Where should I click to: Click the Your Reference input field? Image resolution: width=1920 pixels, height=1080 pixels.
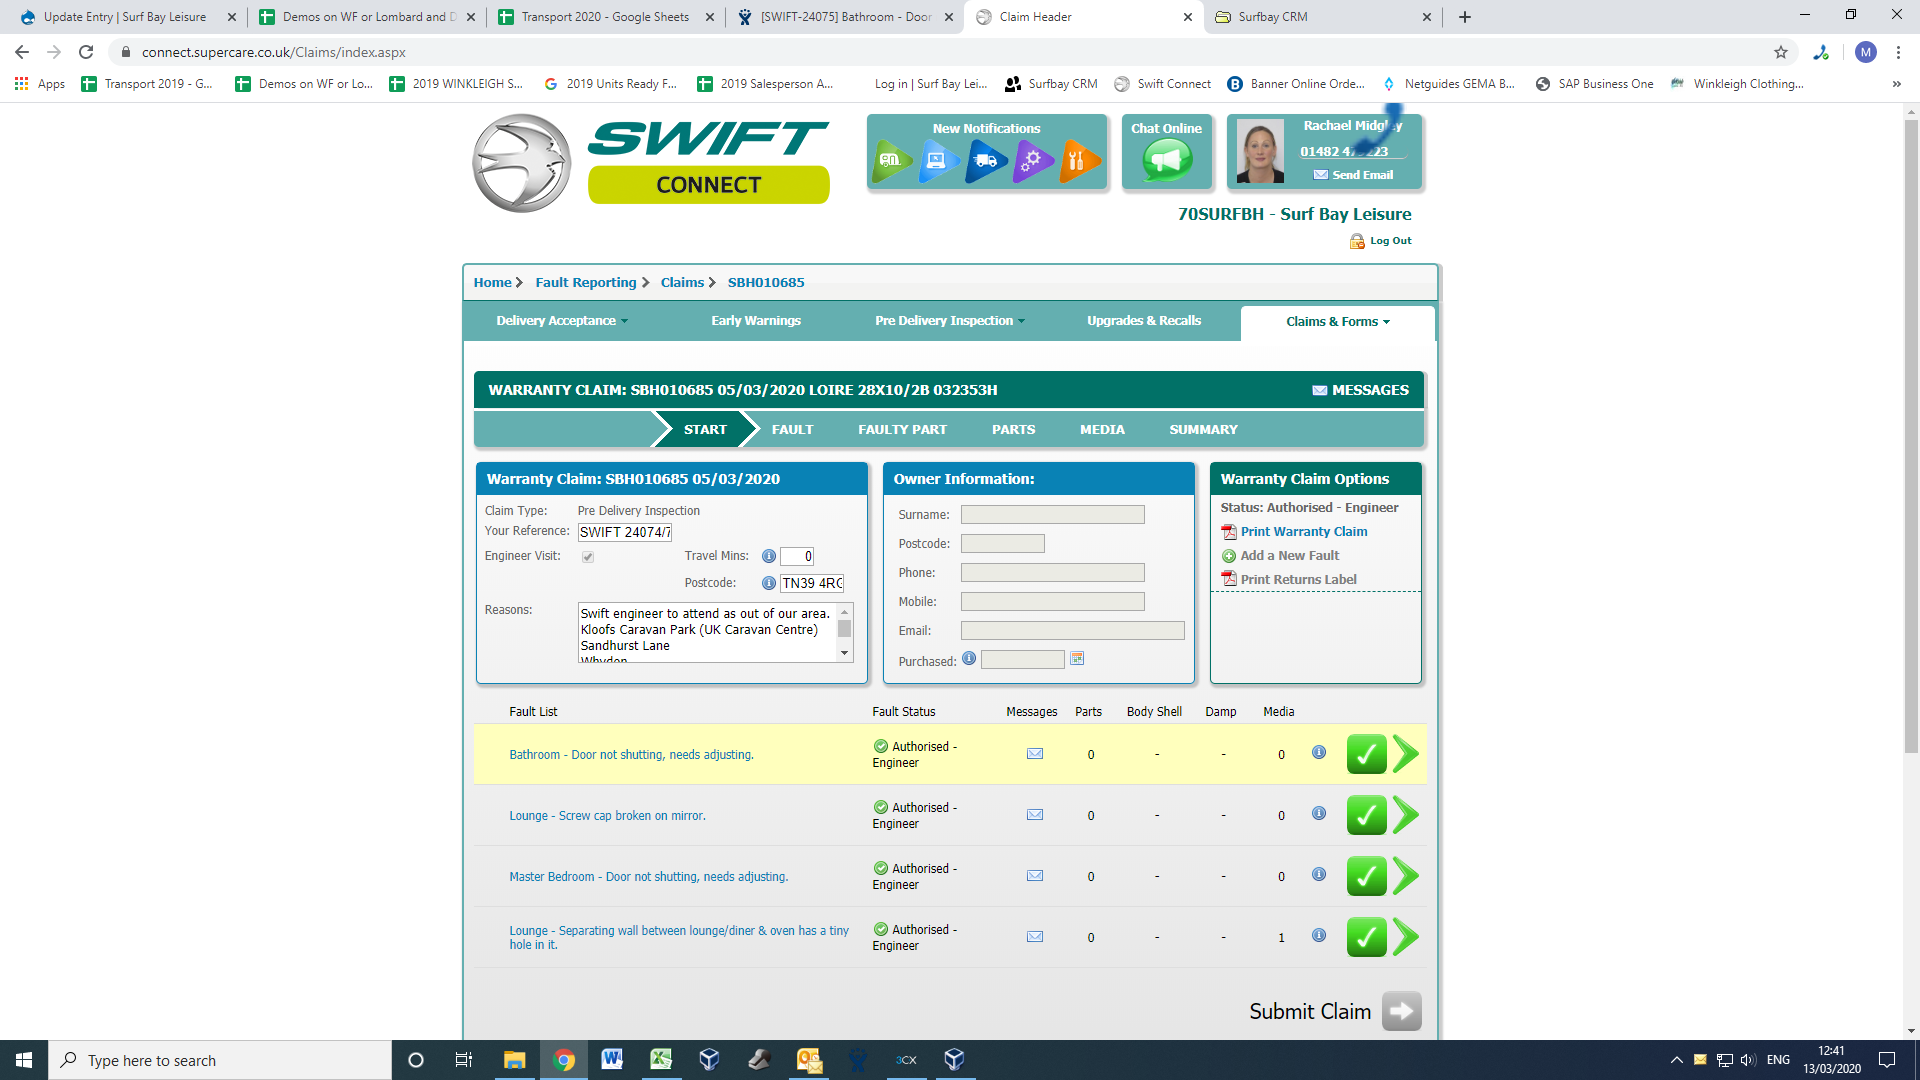click(625, 533)
